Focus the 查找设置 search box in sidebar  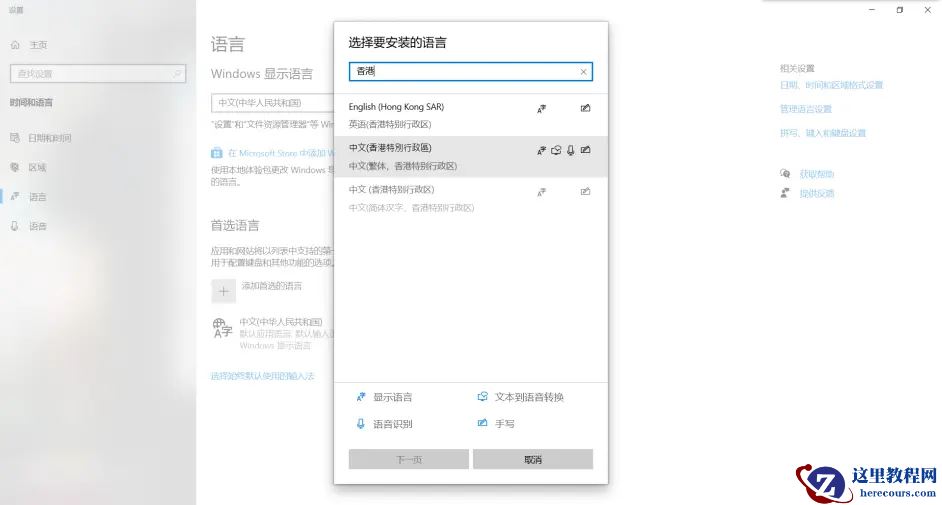coord(98,73)
